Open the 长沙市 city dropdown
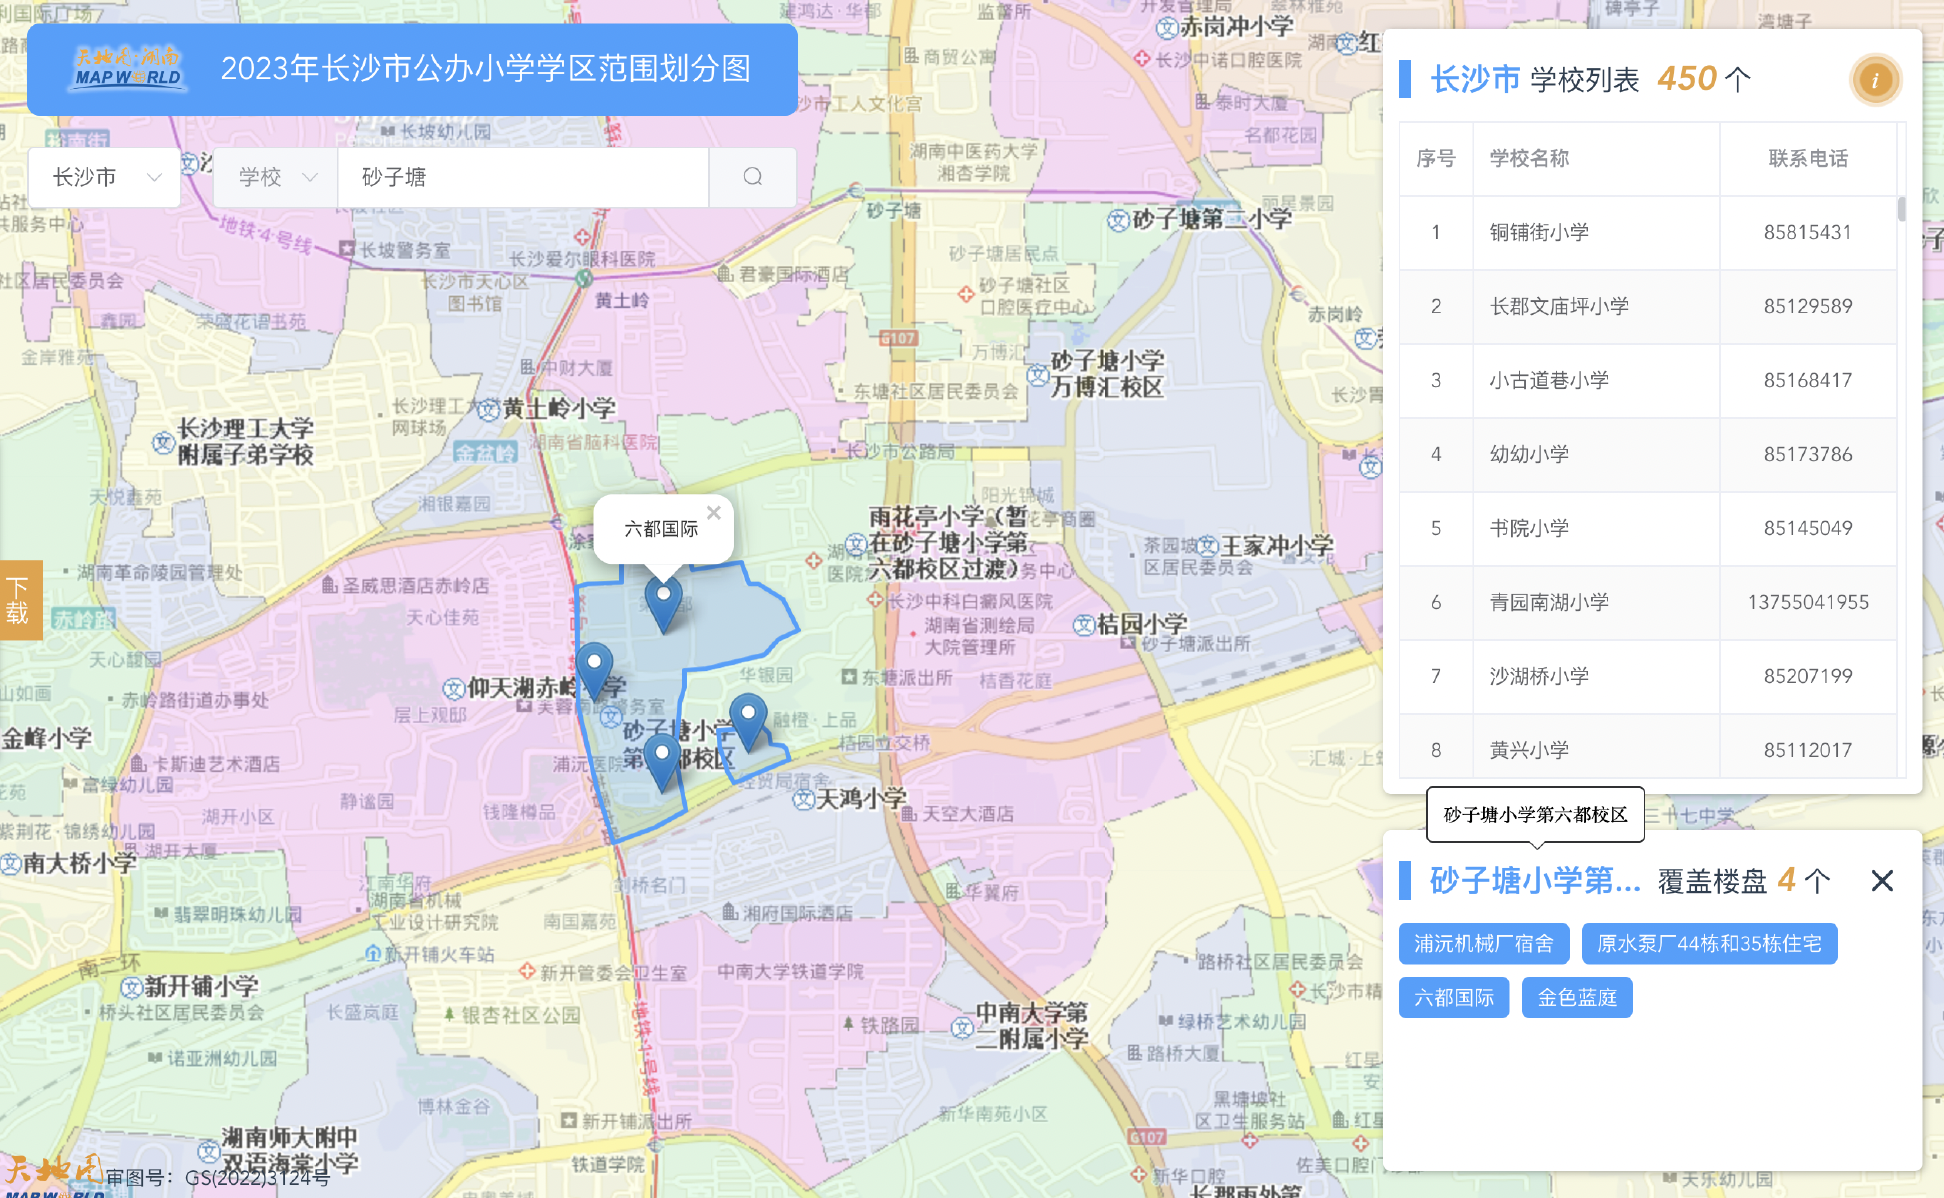Screen dimensions: 1944x1198 (x=105, y=177)
